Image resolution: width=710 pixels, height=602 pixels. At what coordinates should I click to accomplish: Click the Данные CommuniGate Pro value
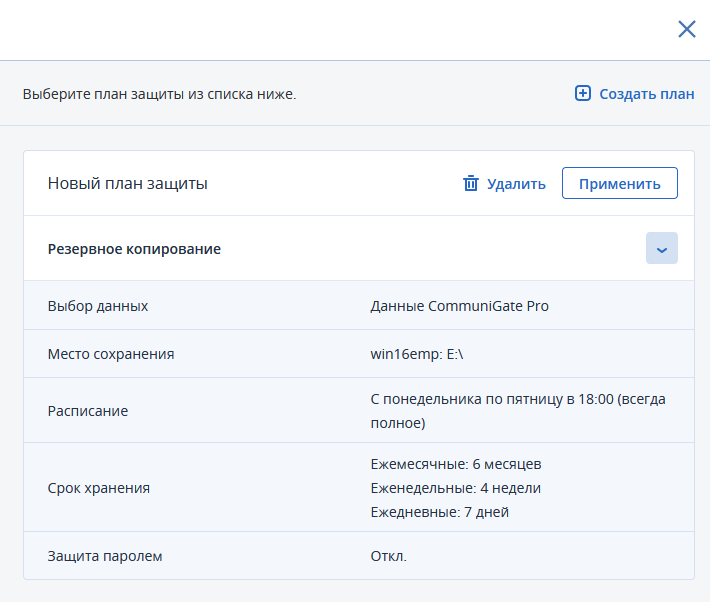tap(459, 306)
